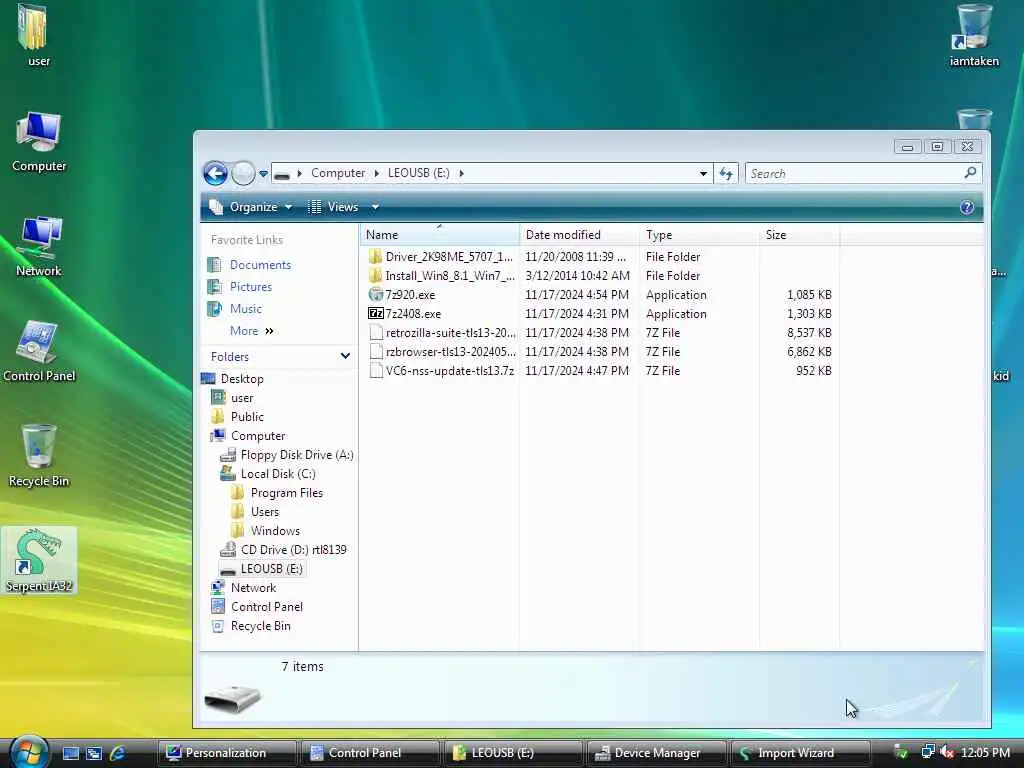Open the address bar history dropdown

tap(703, 173)
